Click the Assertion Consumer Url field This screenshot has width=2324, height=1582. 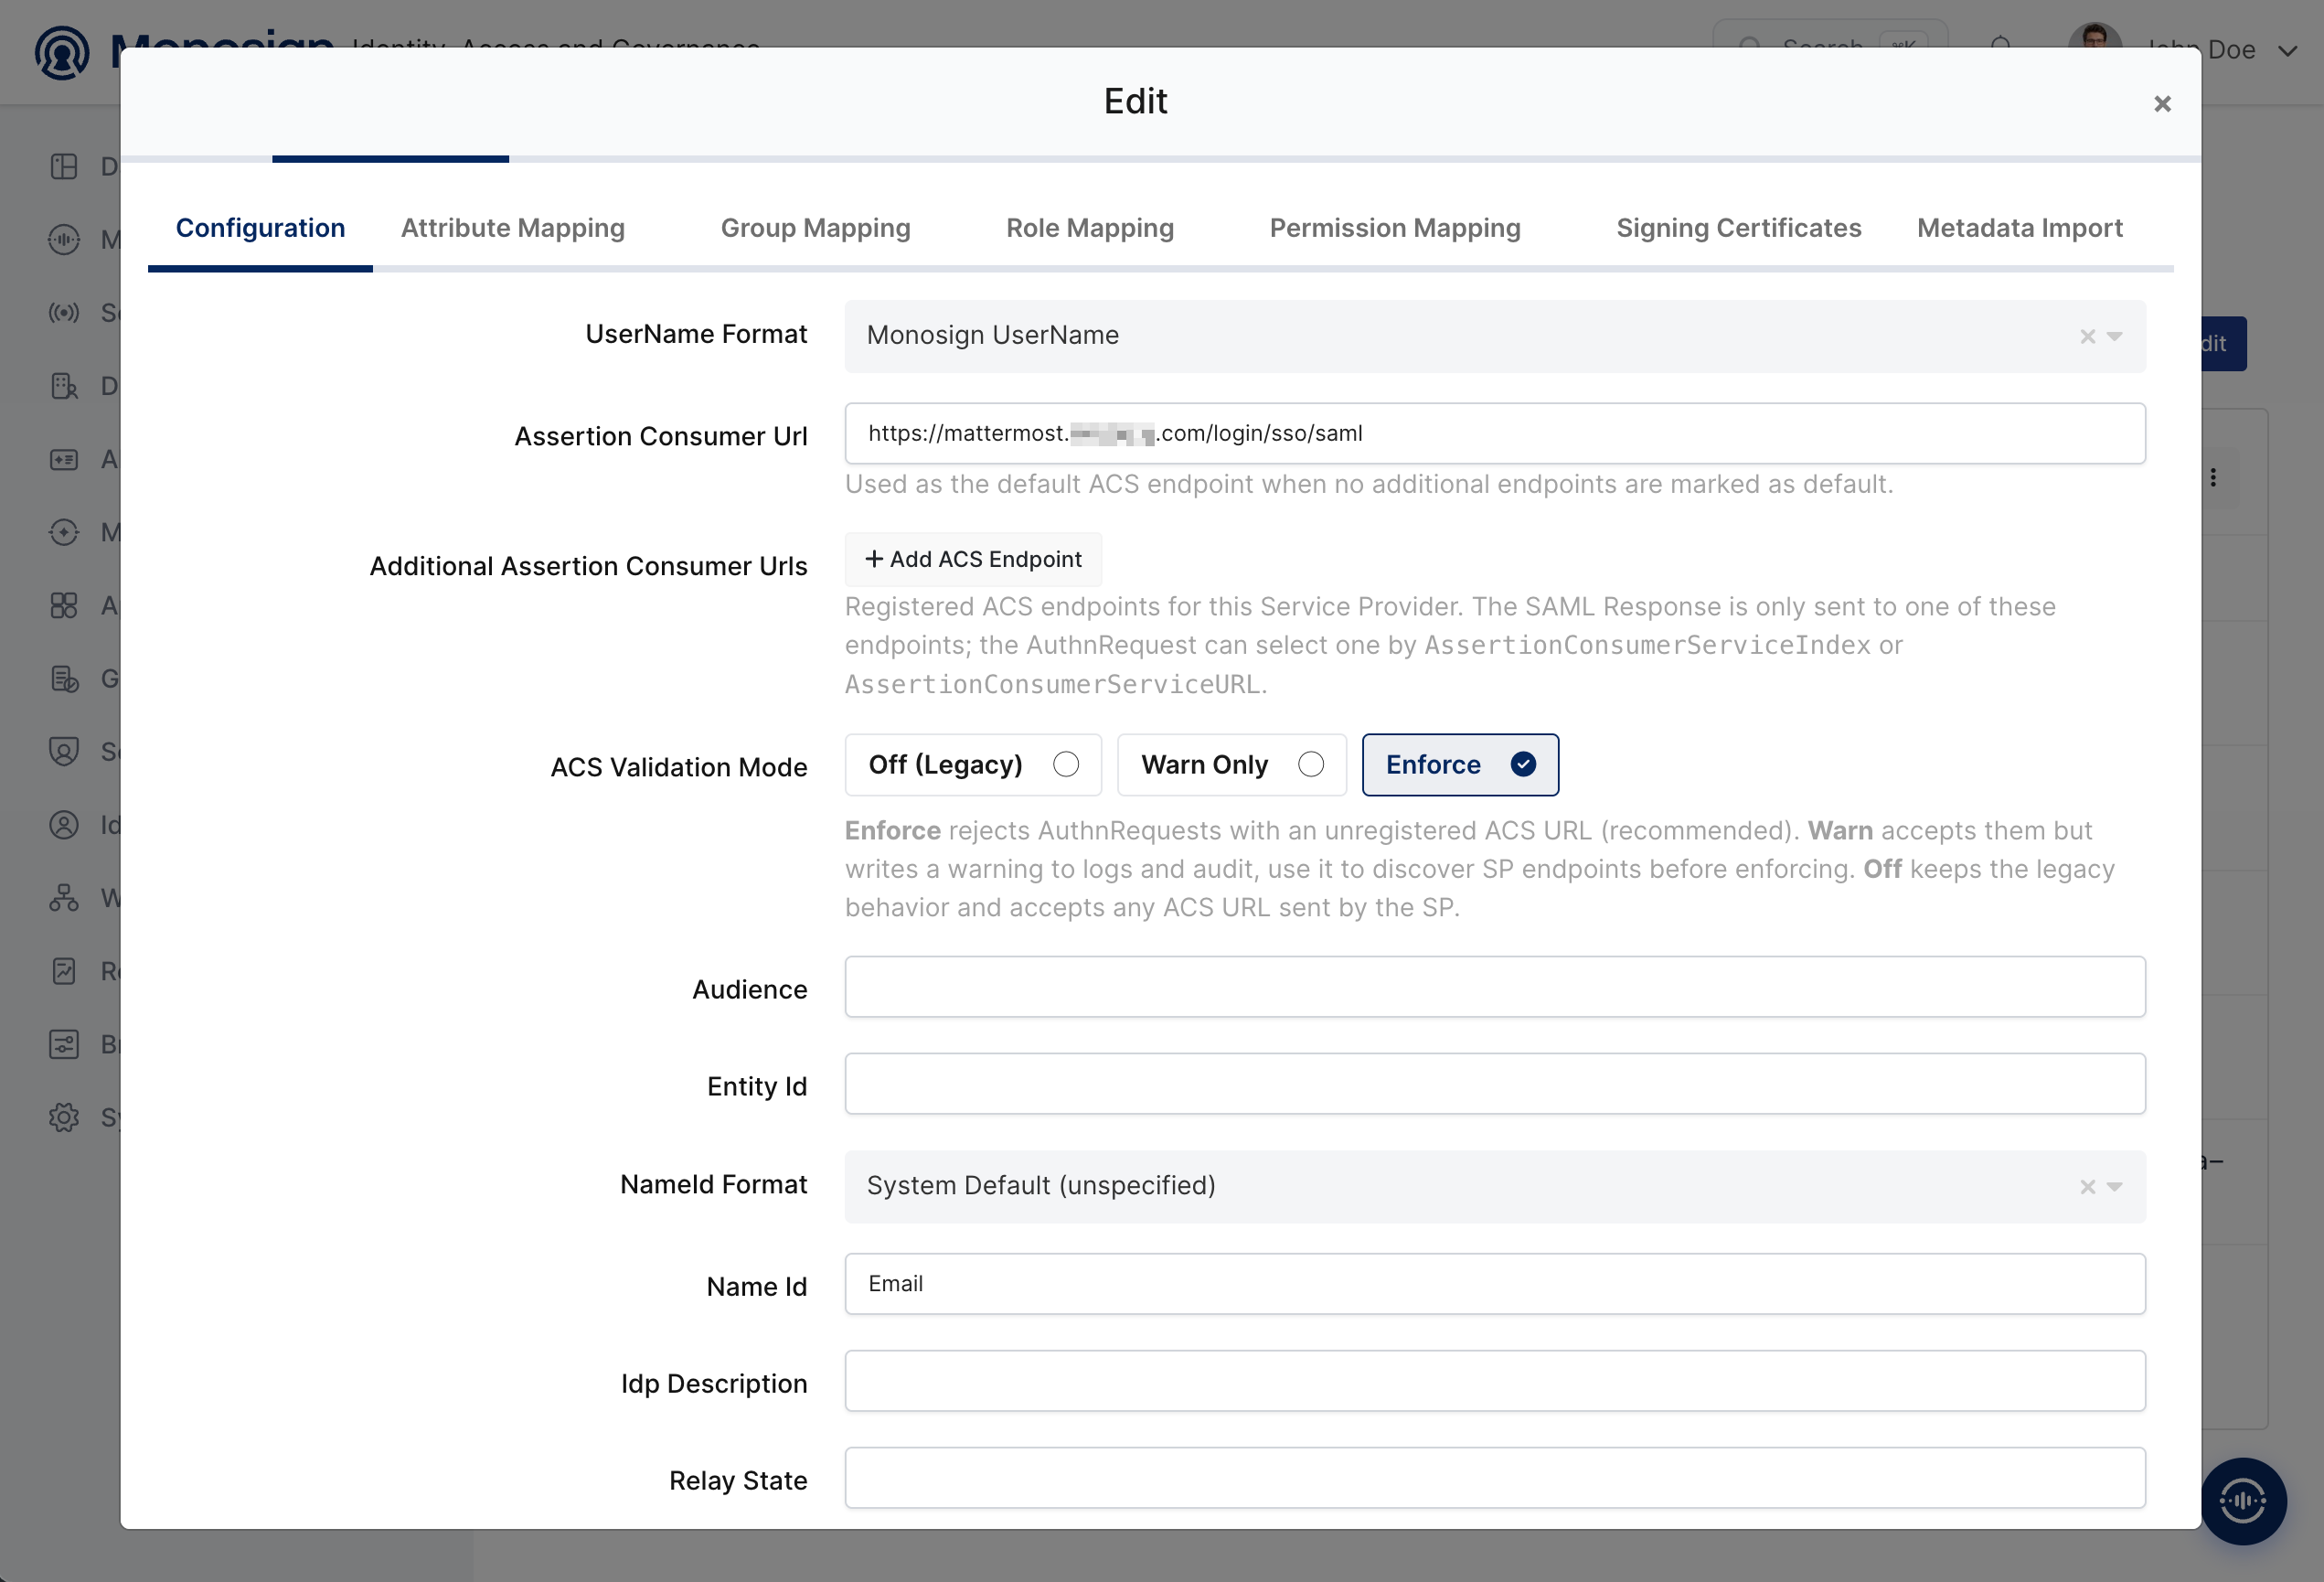[x=1494, y=433]
